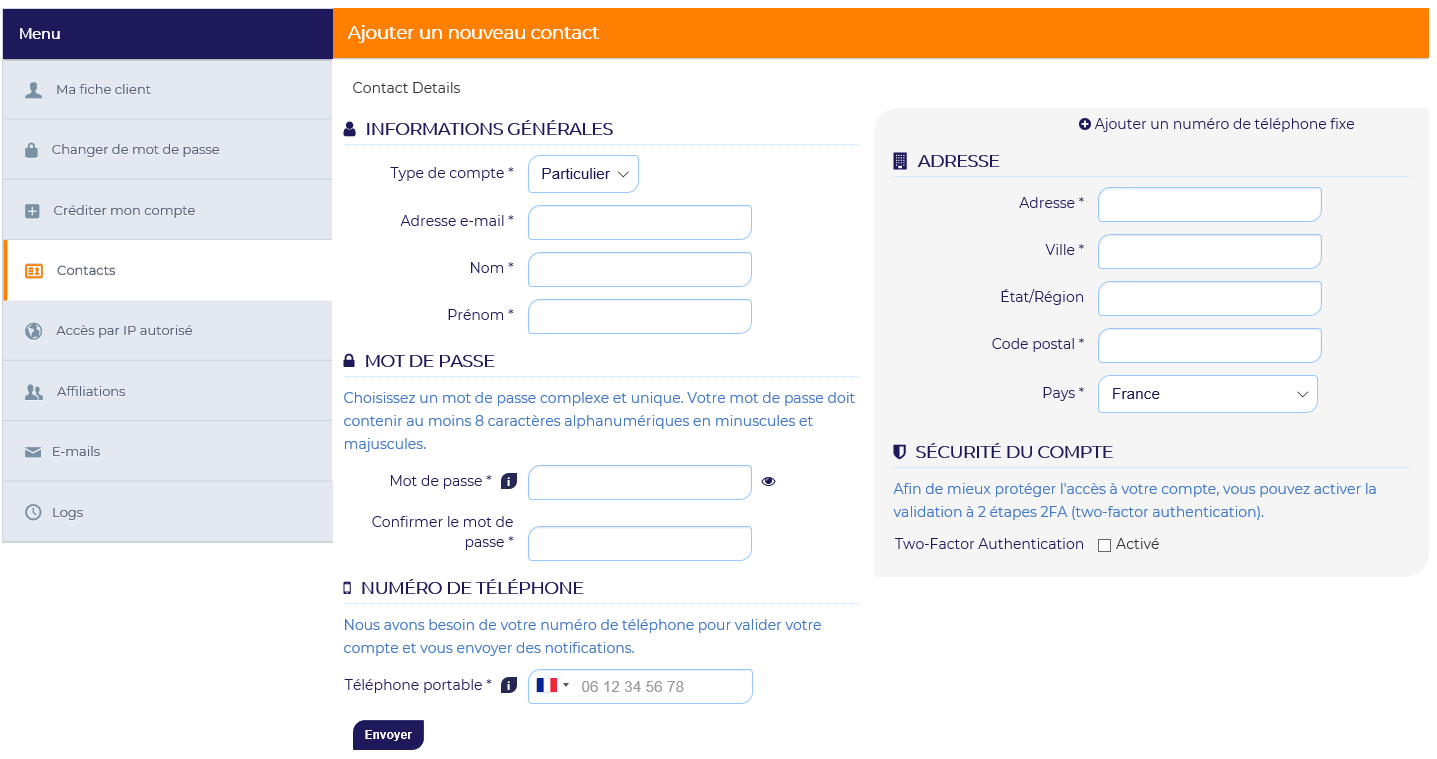Click the info icon next to Mot de passe
Screen dimensions: 1437x759
pyautogui.click(x=508, y=481)
